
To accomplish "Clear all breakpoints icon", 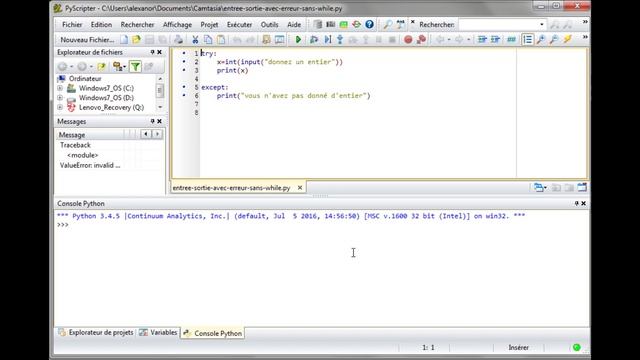I will pyautogui.click(x=421, y=40).
